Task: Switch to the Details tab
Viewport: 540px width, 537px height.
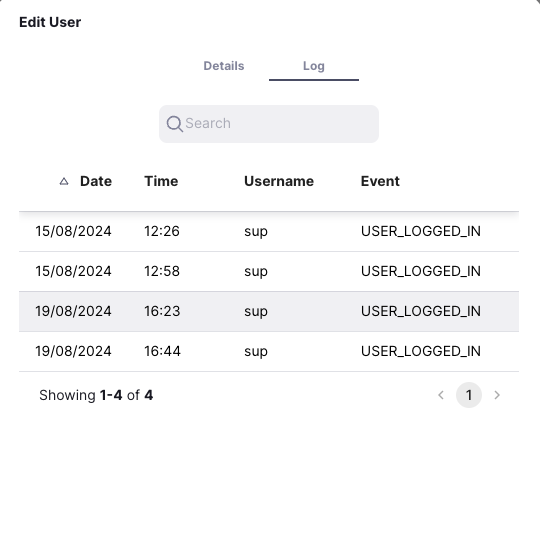Action: point(224,66)
